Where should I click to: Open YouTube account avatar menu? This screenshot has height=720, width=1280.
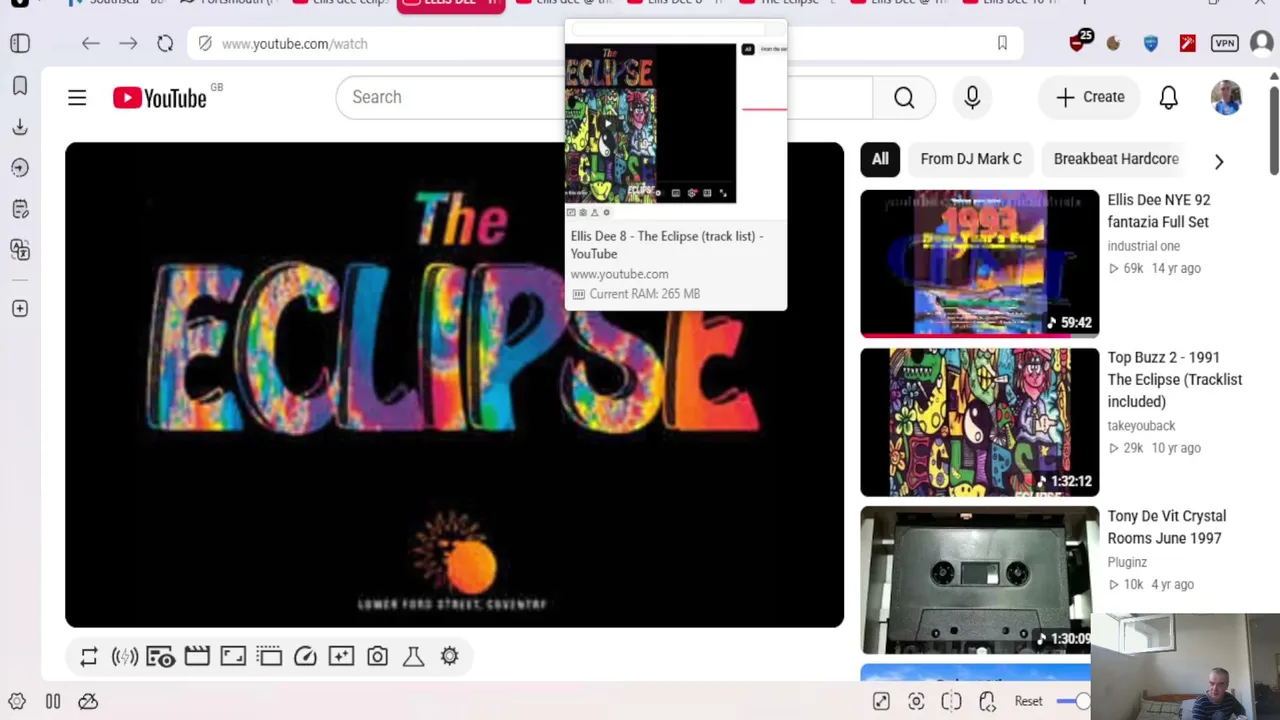click(1226, 97)
